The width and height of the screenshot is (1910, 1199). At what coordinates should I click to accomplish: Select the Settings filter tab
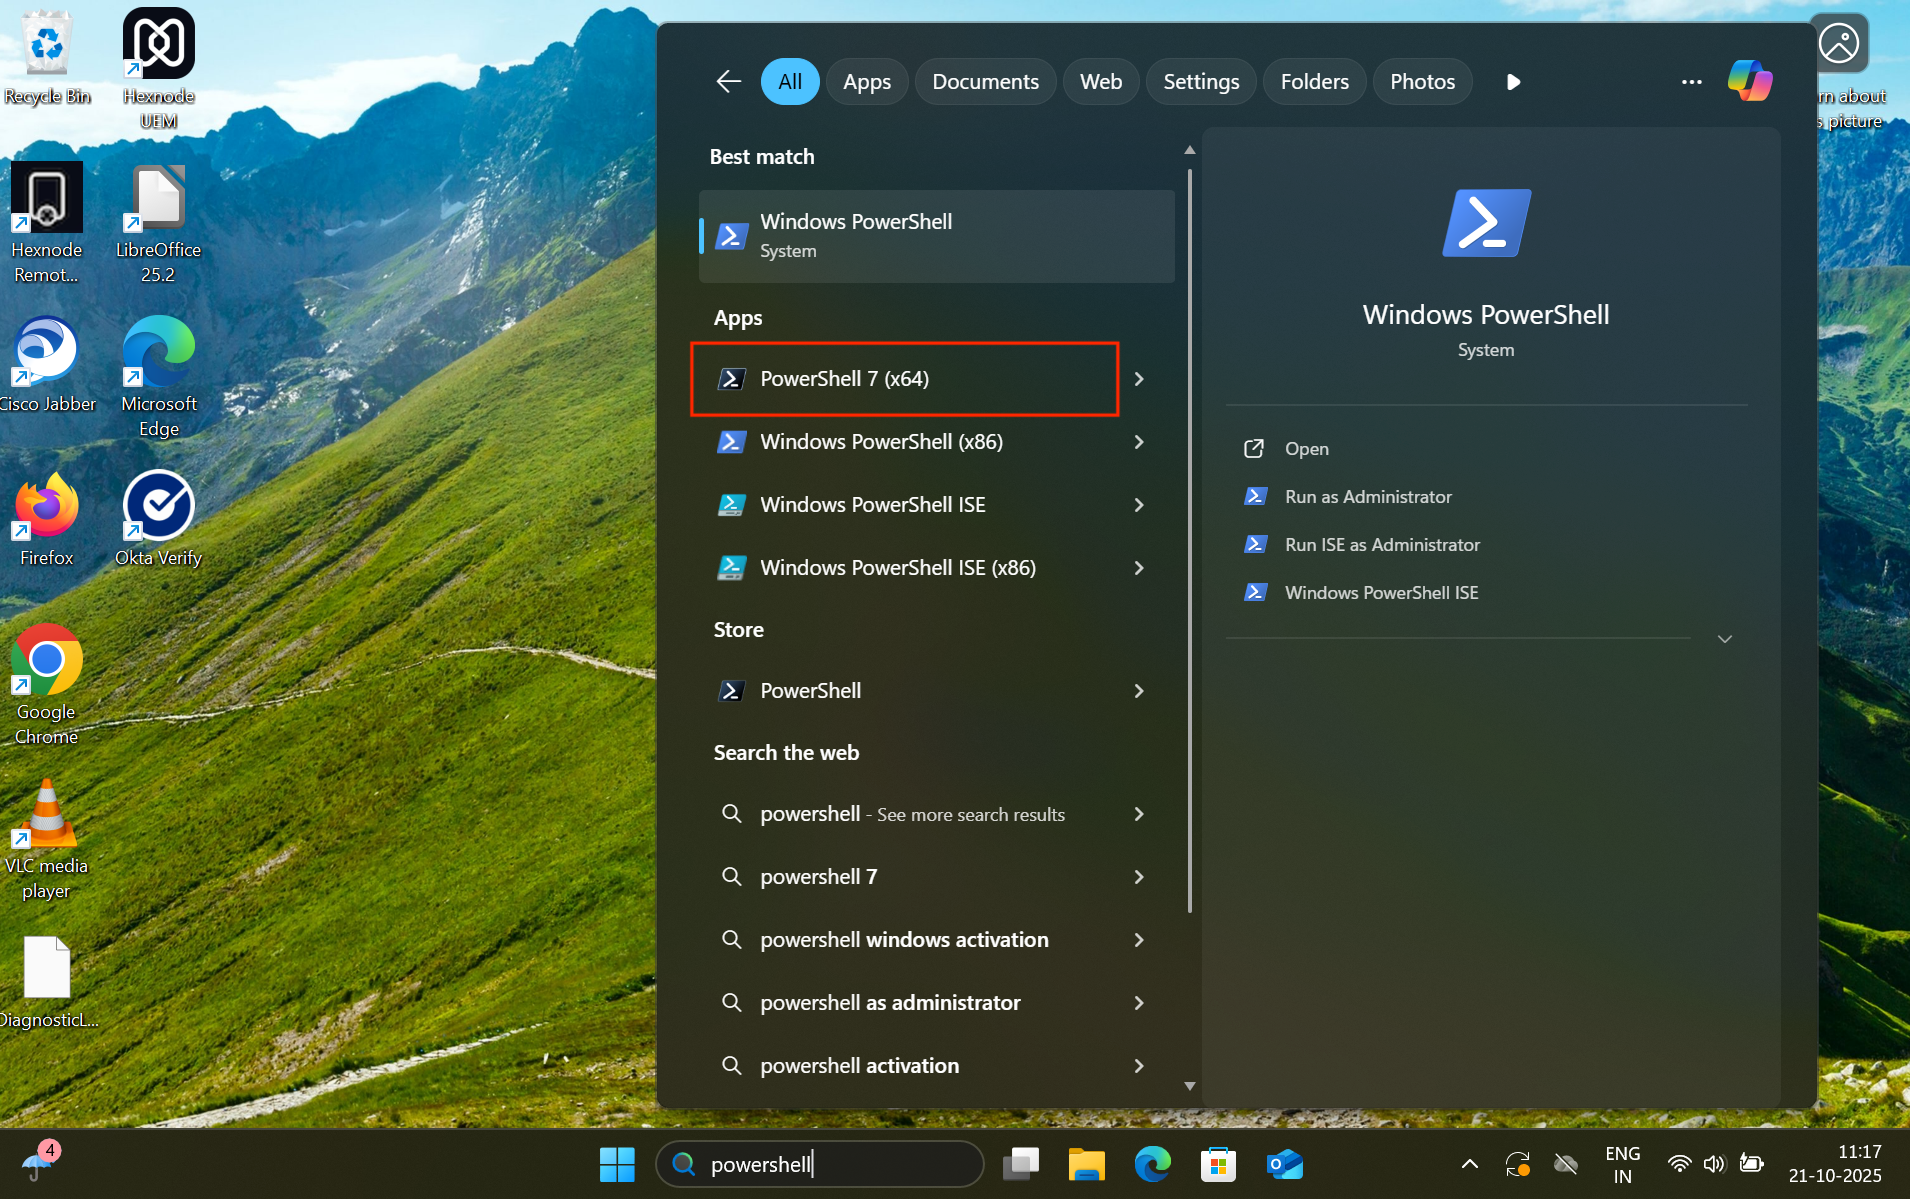pyautogui.click(x=1200, y=82)
